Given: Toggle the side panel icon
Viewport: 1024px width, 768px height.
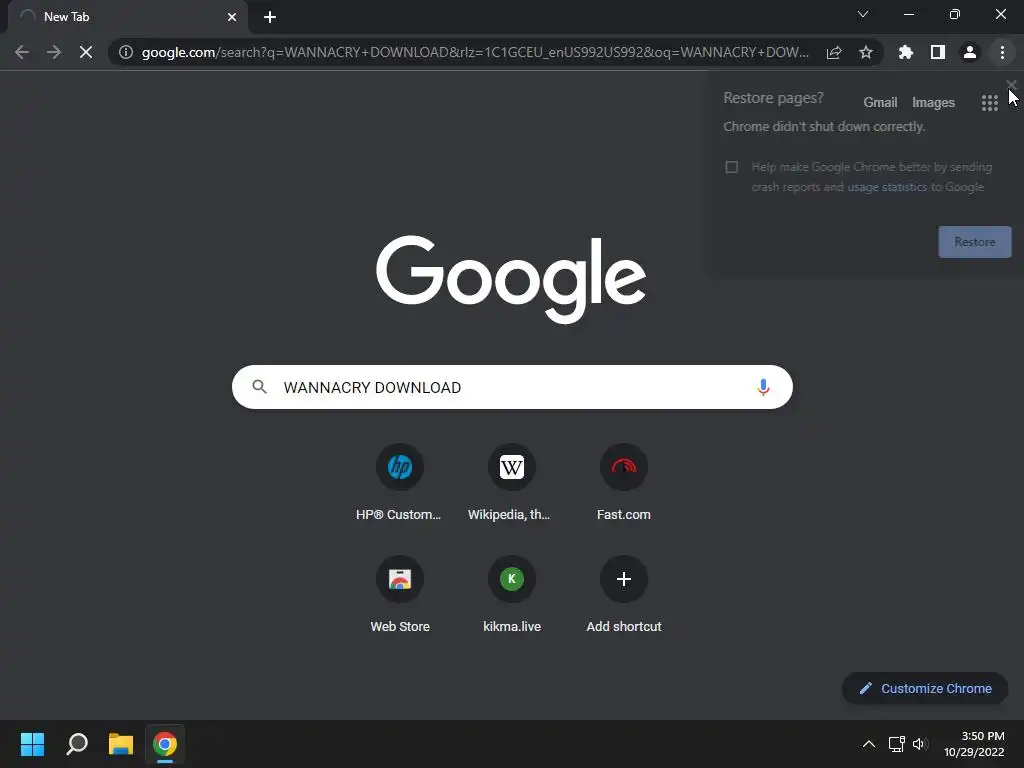Looking at the screenshot, I should click(x=938, y=52).
